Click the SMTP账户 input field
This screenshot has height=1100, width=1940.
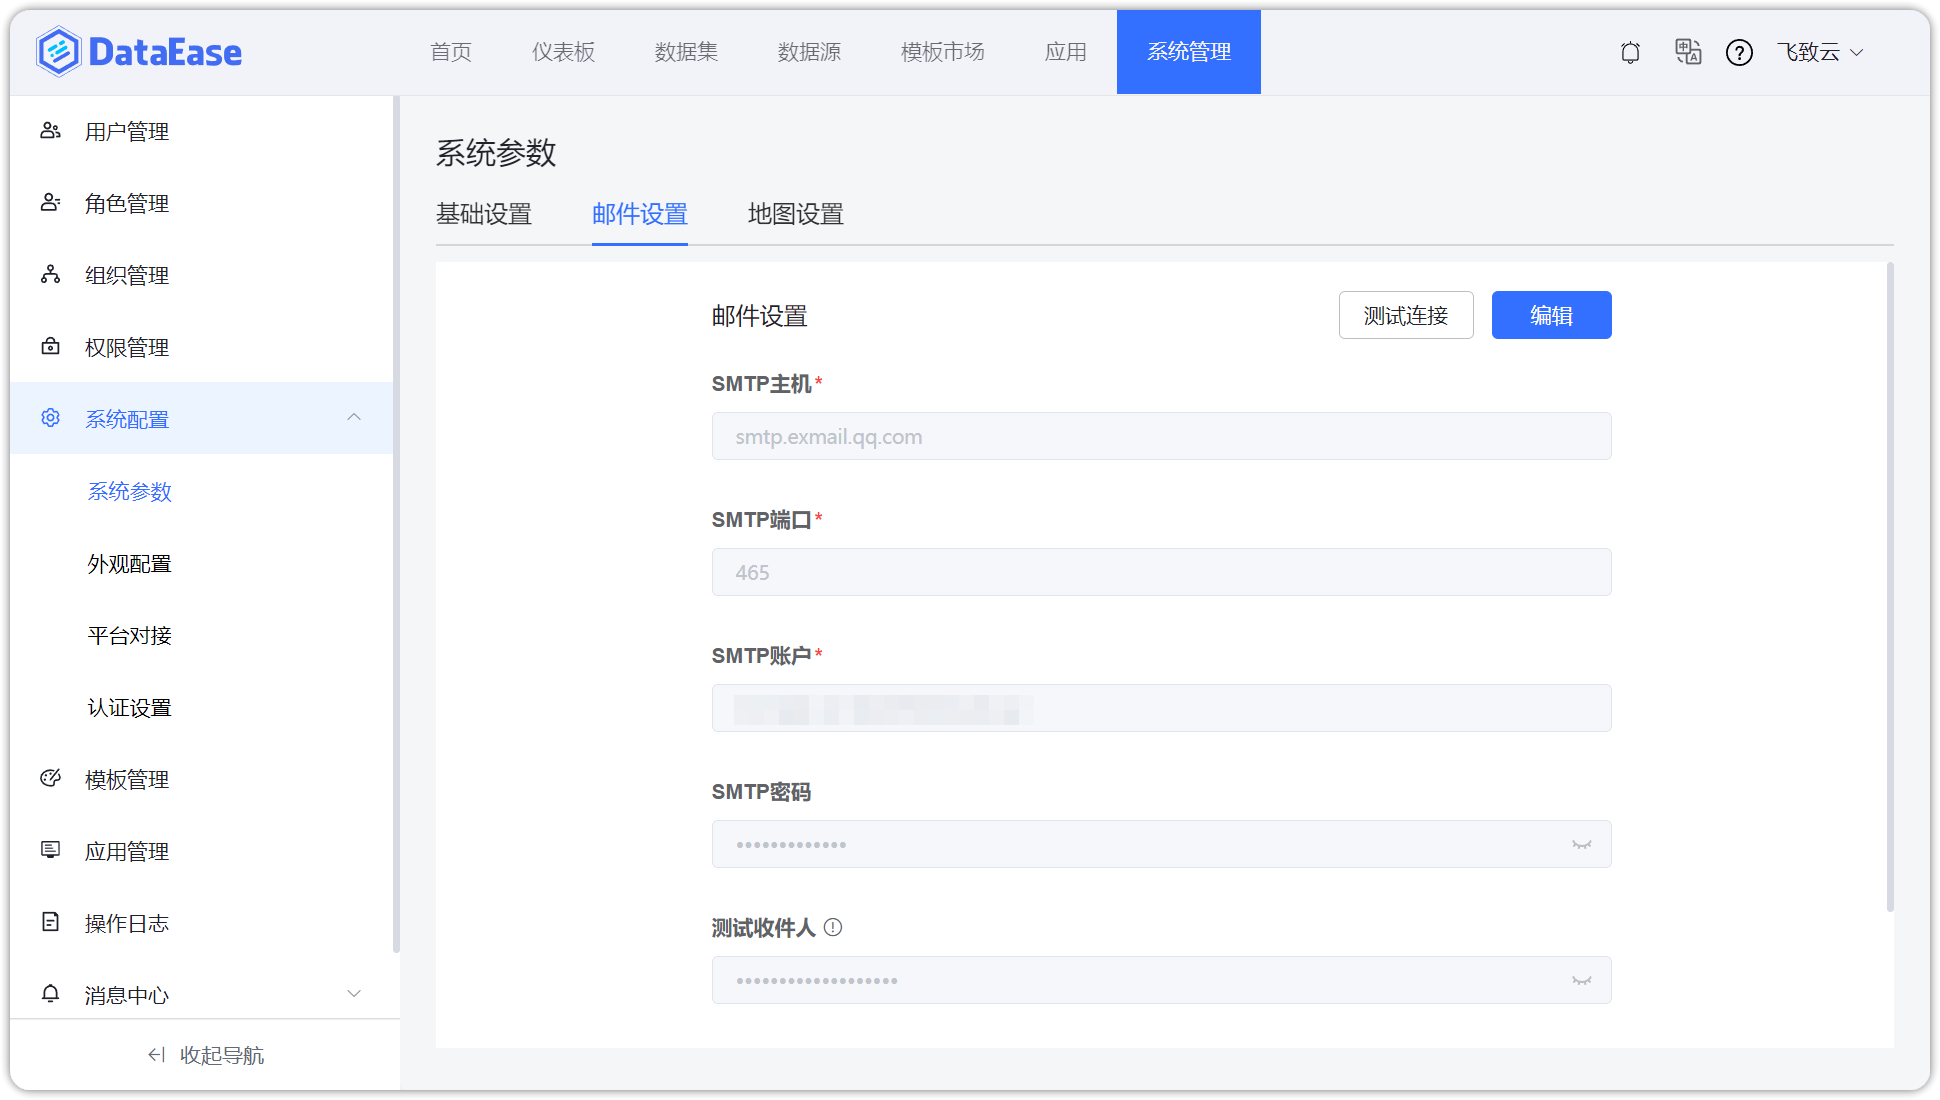pos(1162,708)
